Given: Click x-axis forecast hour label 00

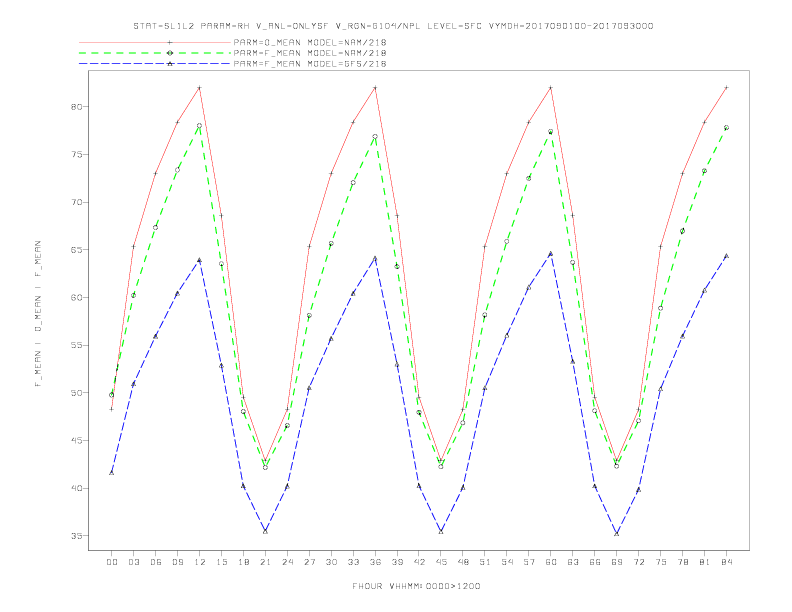Looking at the screenshot, I should tap(112, 562).
